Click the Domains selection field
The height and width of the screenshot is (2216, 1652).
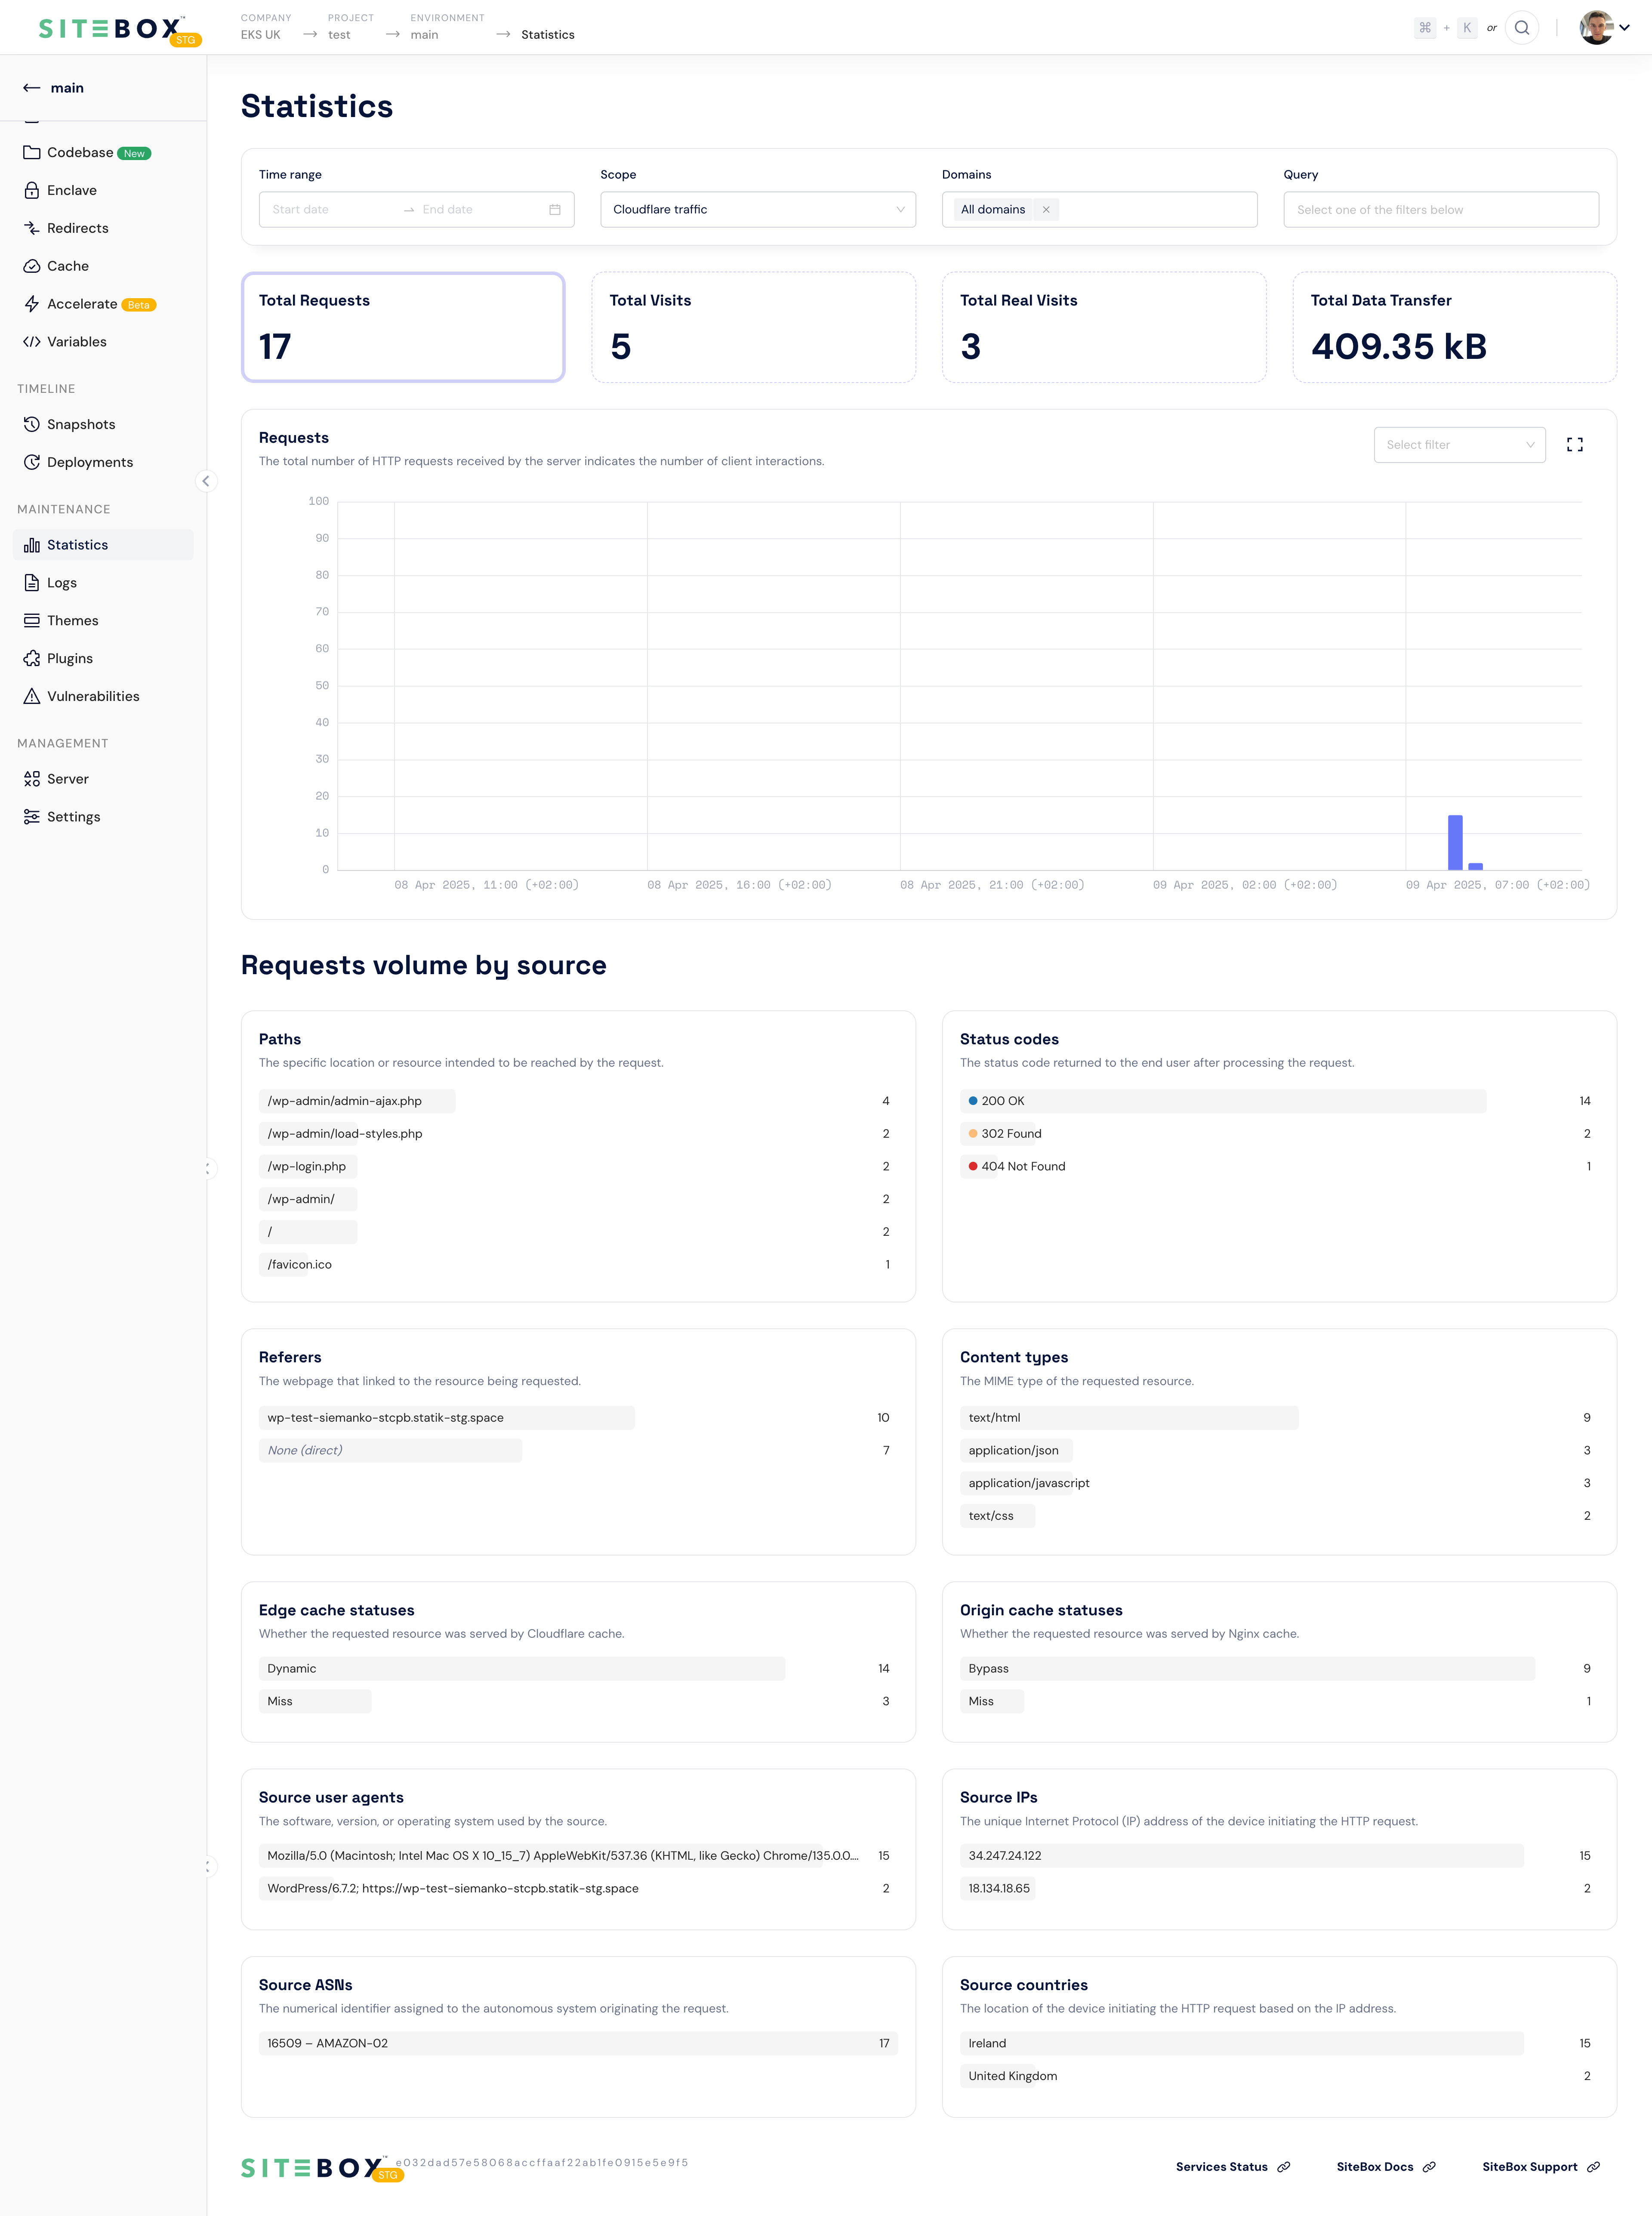pos(1099,210)
